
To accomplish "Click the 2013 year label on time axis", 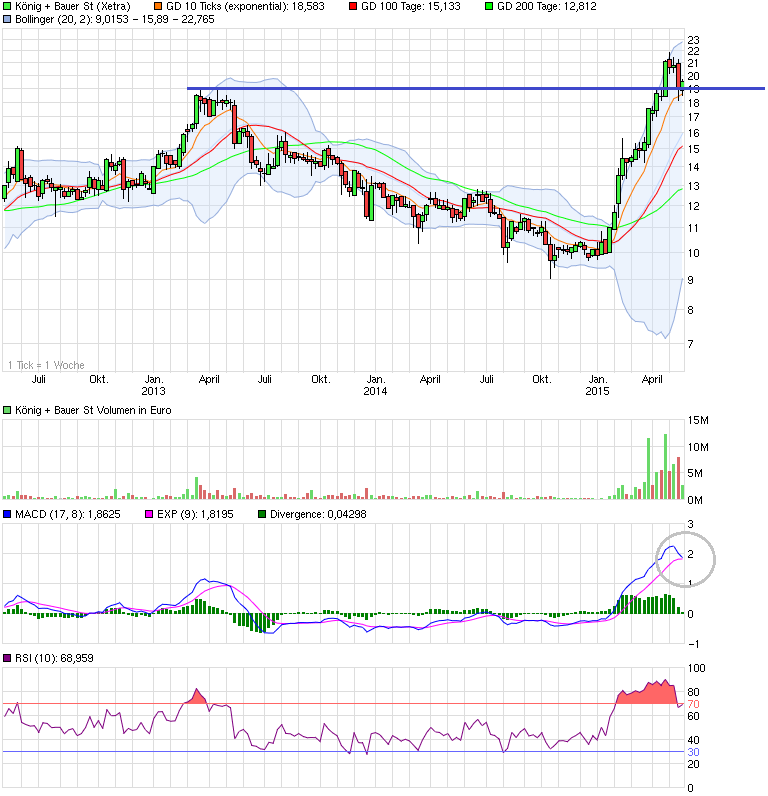I will tap(153, 391).
